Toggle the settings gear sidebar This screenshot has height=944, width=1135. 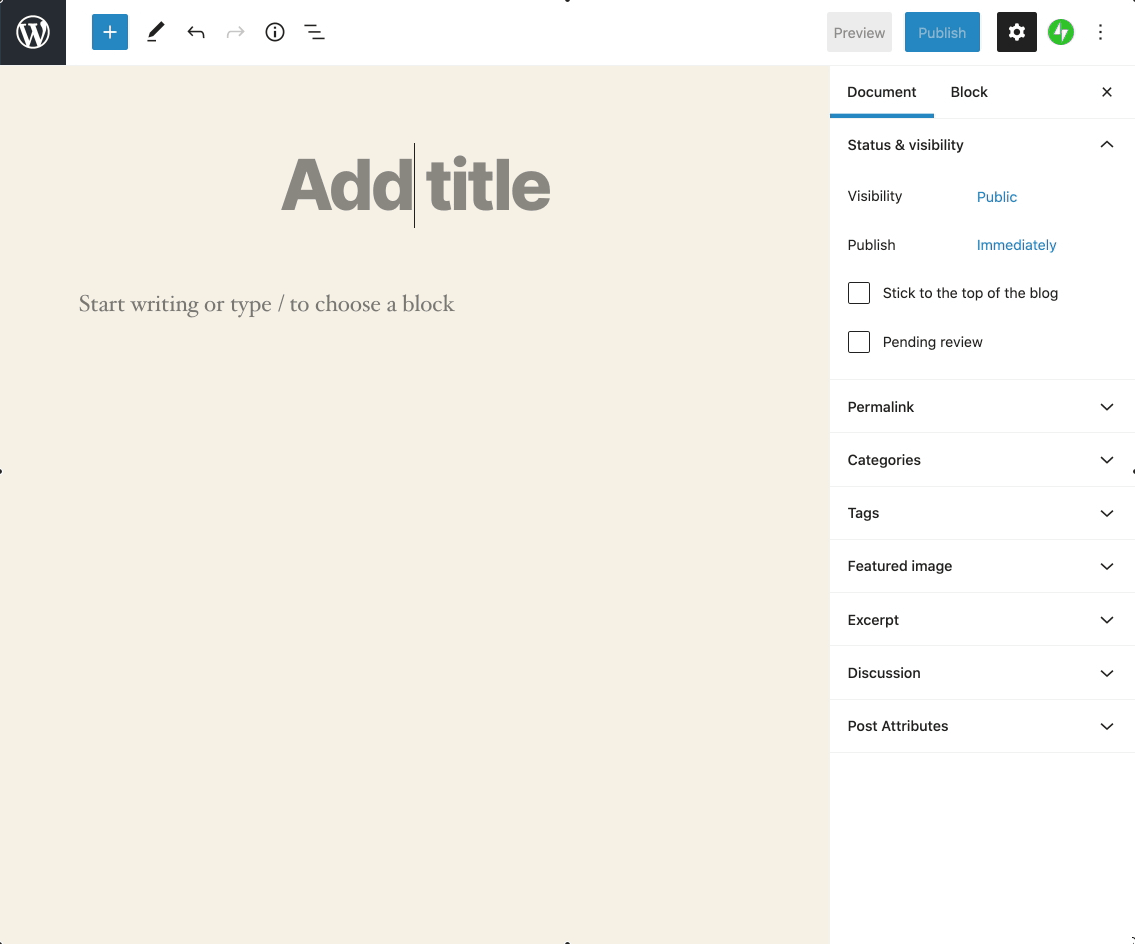[x=1016, y=33]
